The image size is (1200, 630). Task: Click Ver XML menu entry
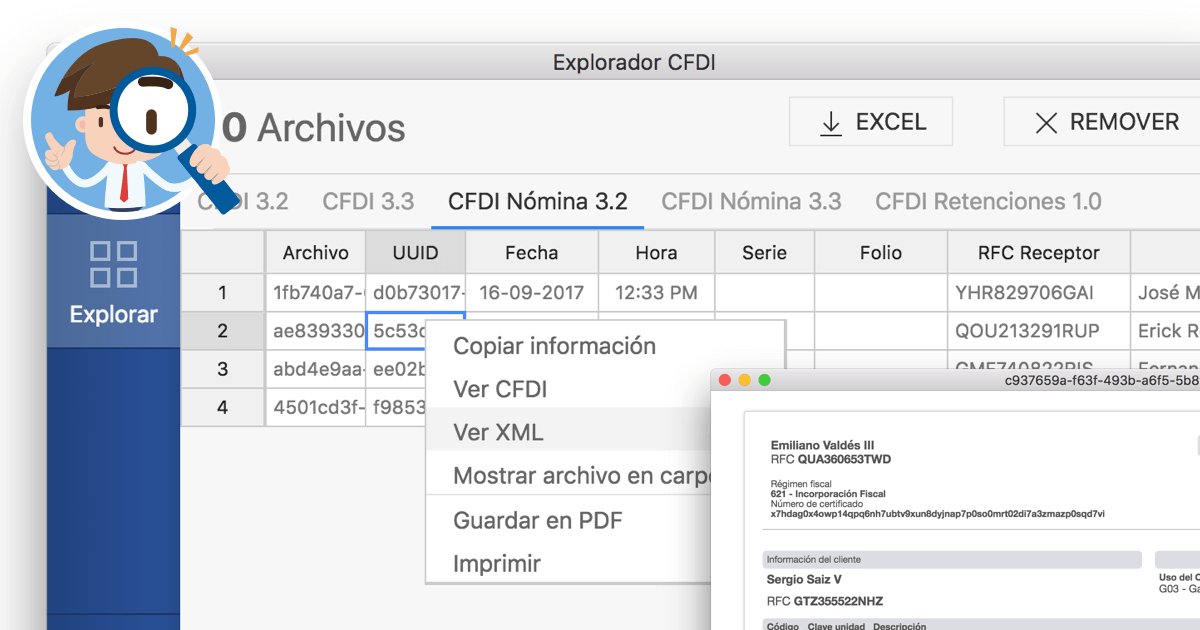click(498, 432)
